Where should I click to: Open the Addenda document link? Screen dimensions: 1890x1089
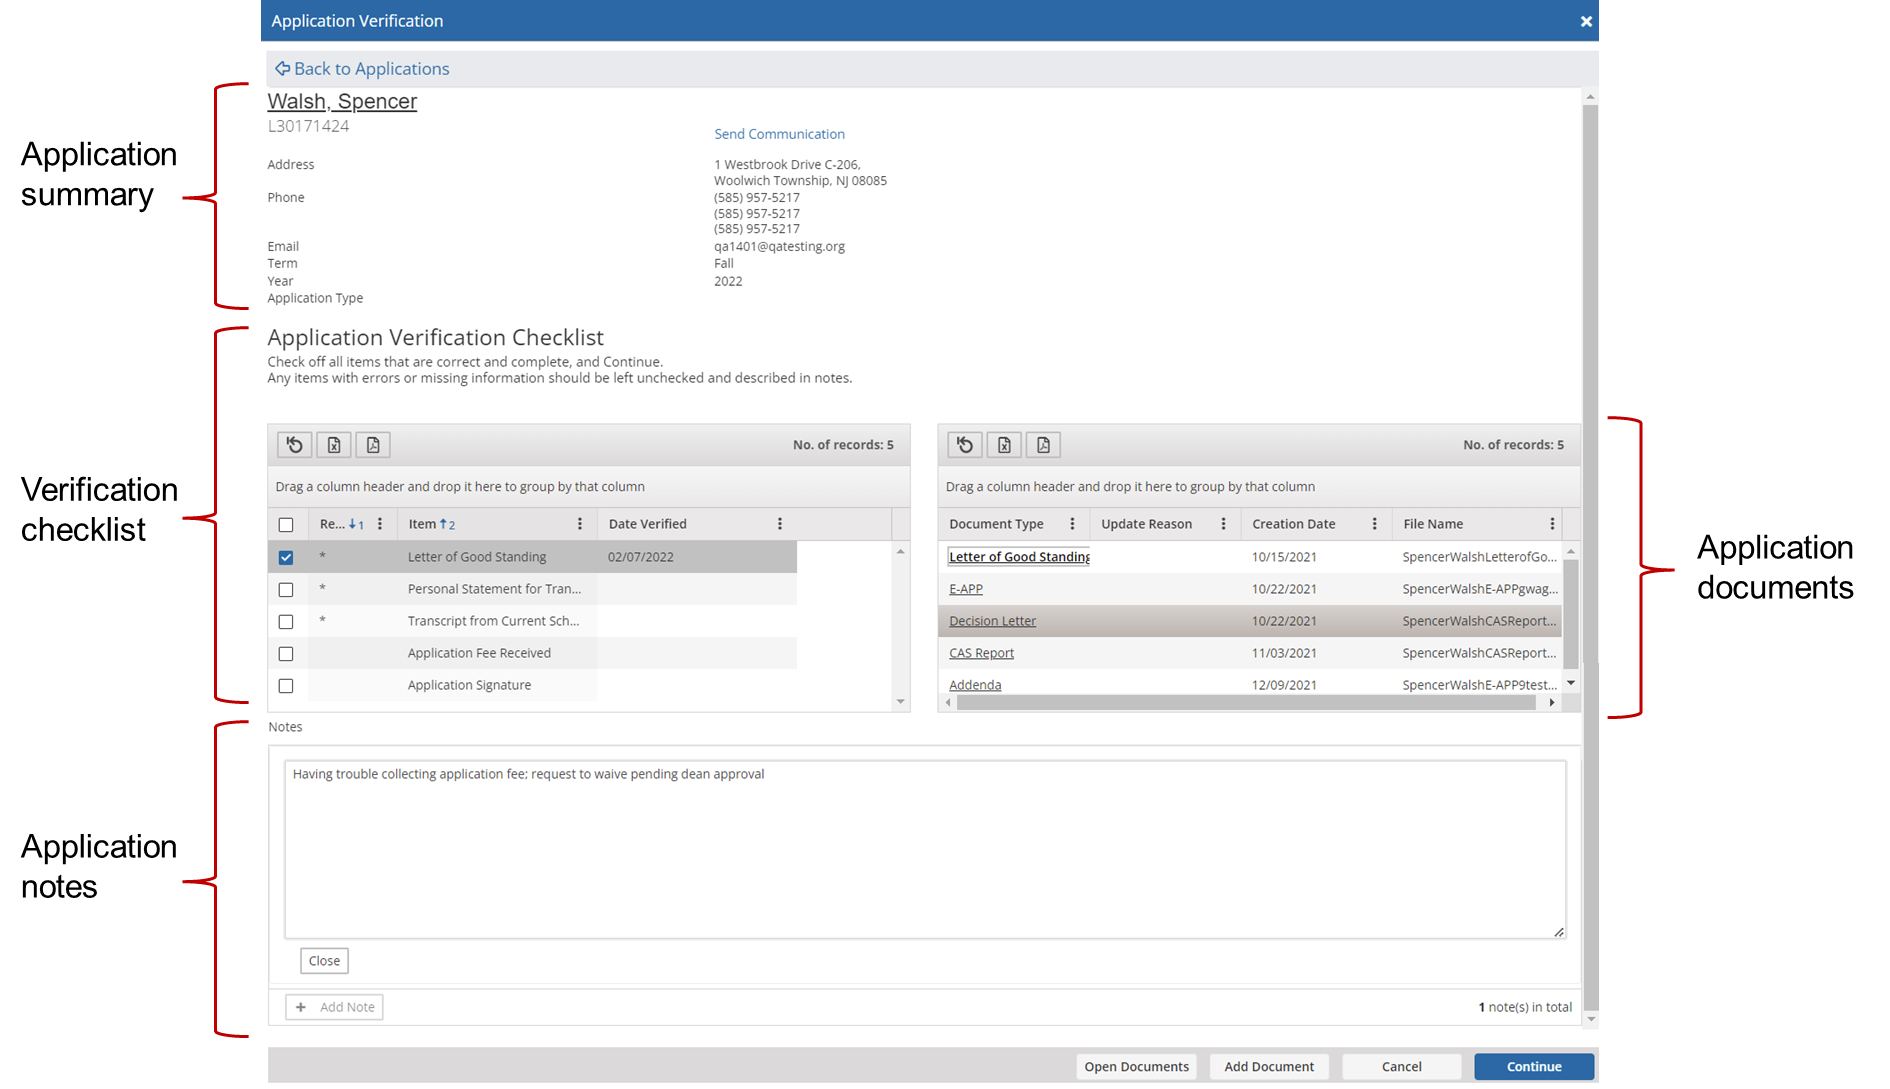(975, 685)
